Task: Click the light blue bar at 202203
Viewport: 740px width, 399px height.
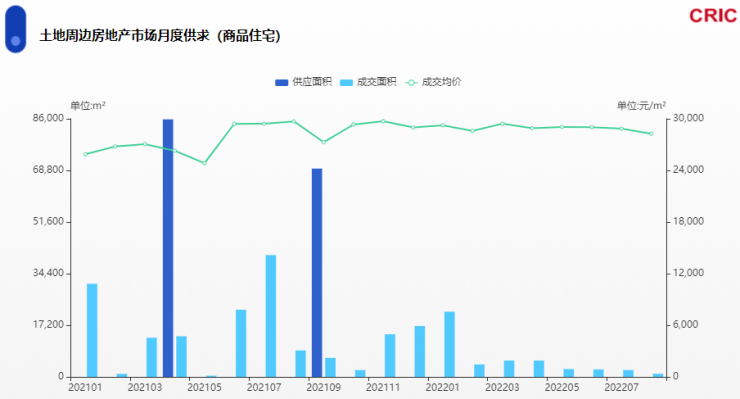Action: 509,369
